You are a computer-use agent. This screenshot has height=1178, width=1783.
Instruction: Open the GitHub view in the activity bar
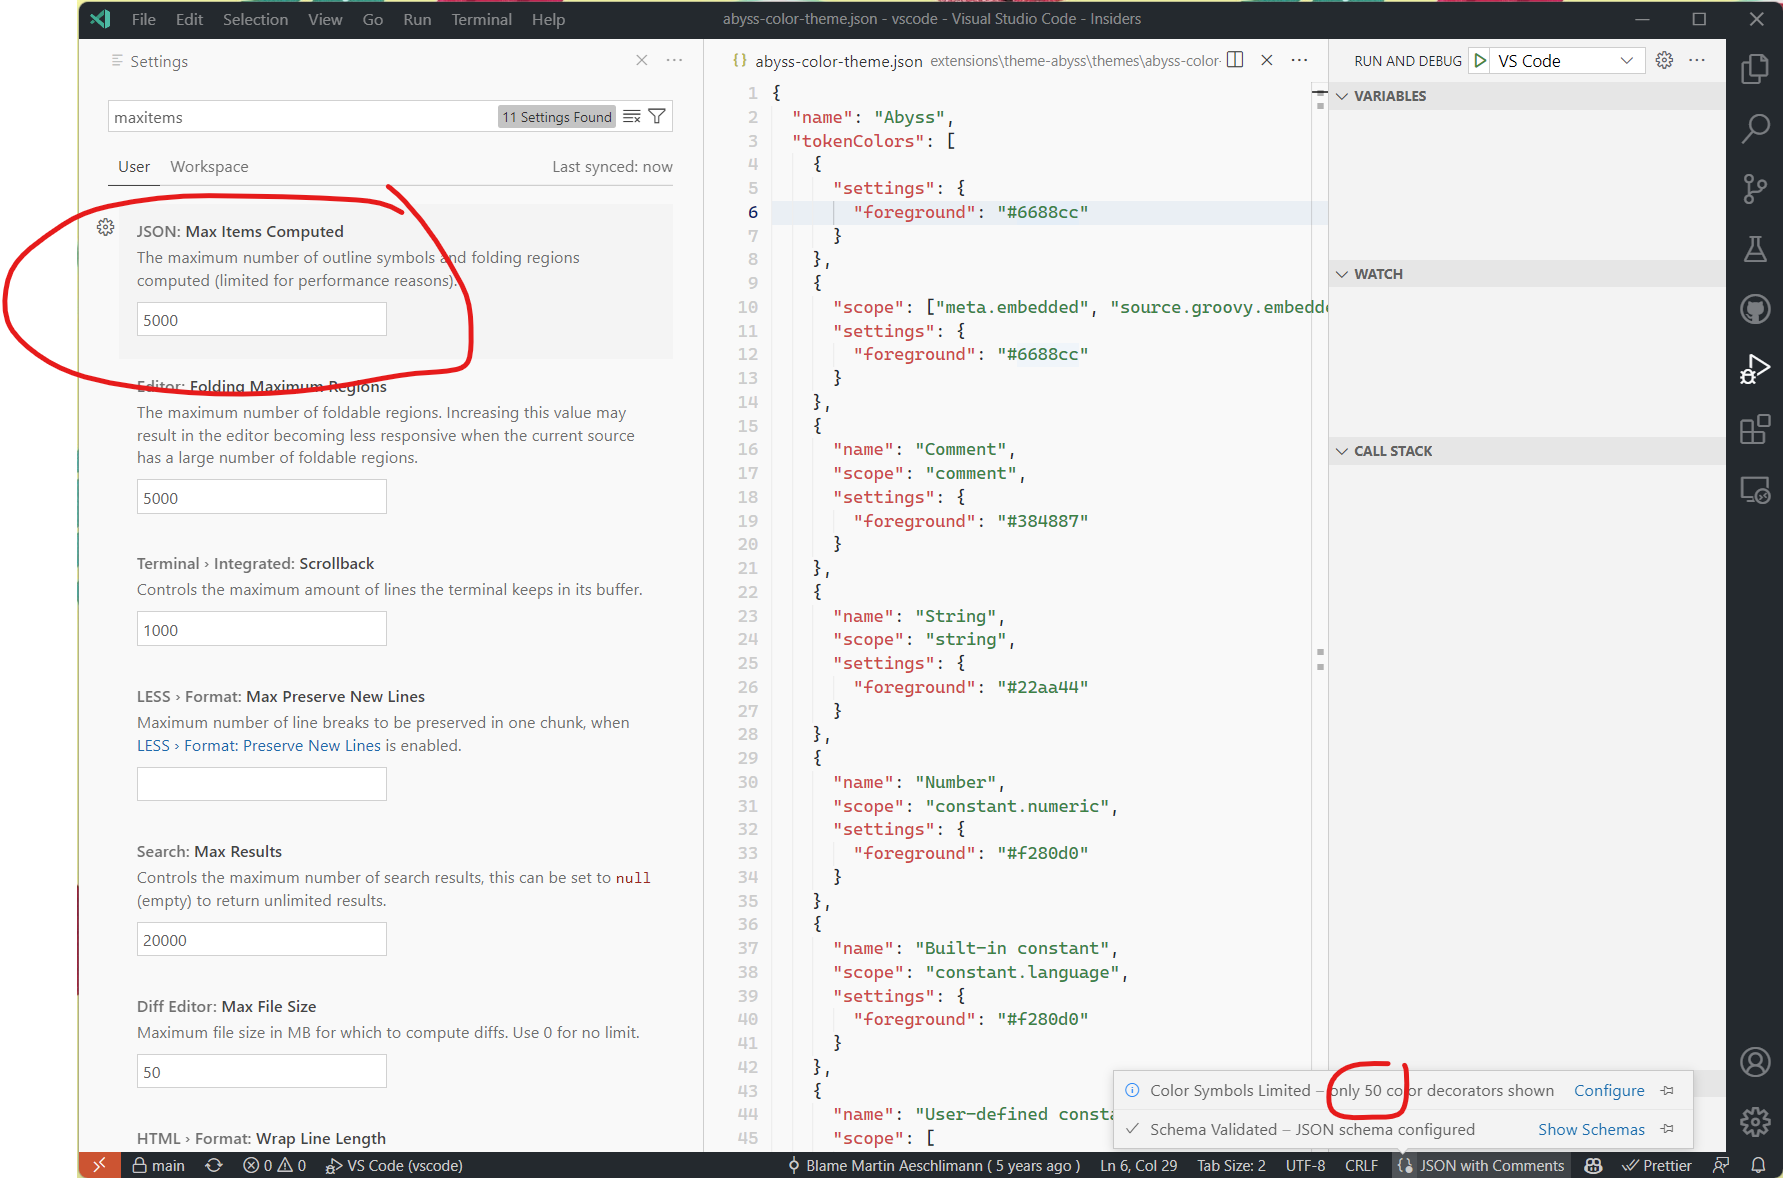1755,309
